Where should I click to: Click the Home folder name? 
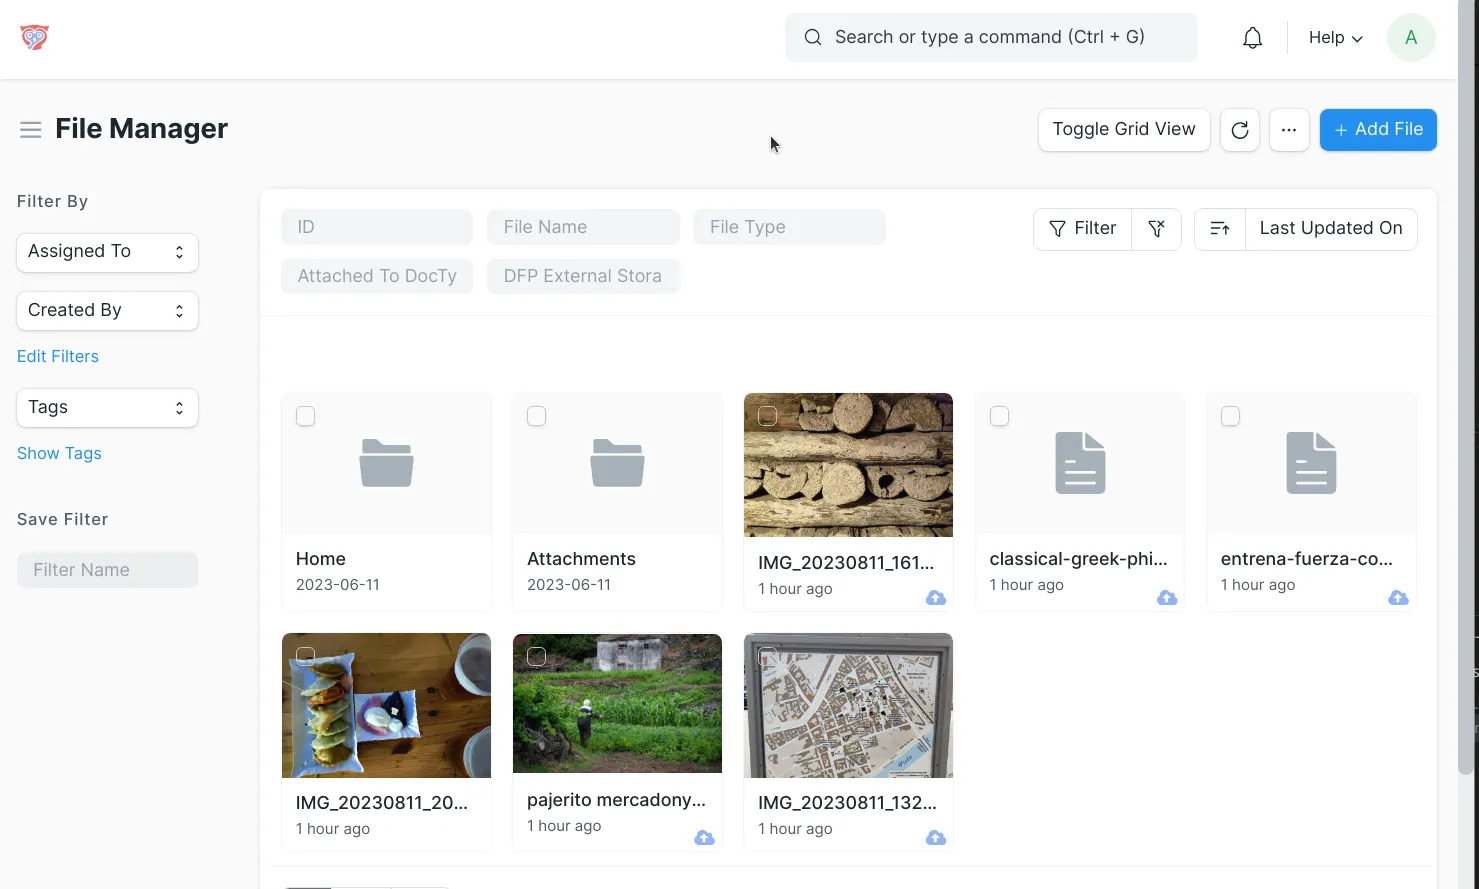pyautogui.click(x=321, y=559)
